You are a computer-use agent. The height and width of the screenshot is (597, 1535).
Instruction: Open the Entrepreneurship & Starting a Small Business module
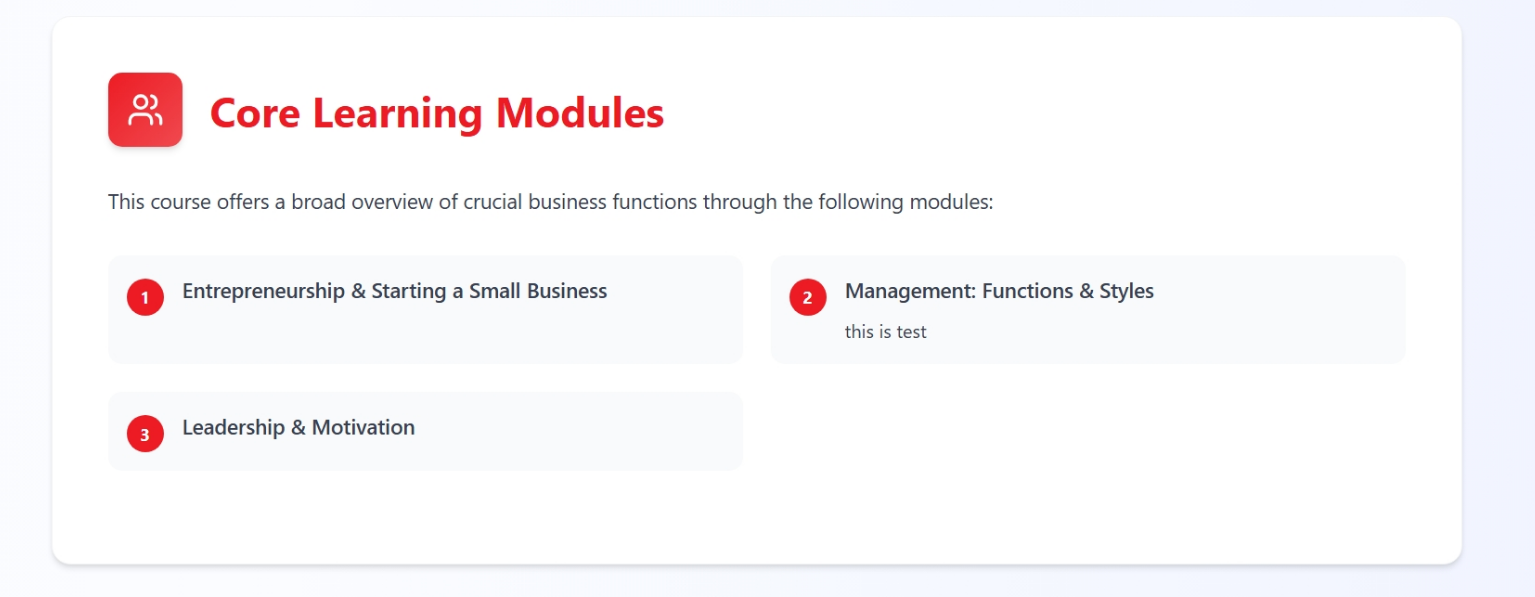[x=394, y=291]
